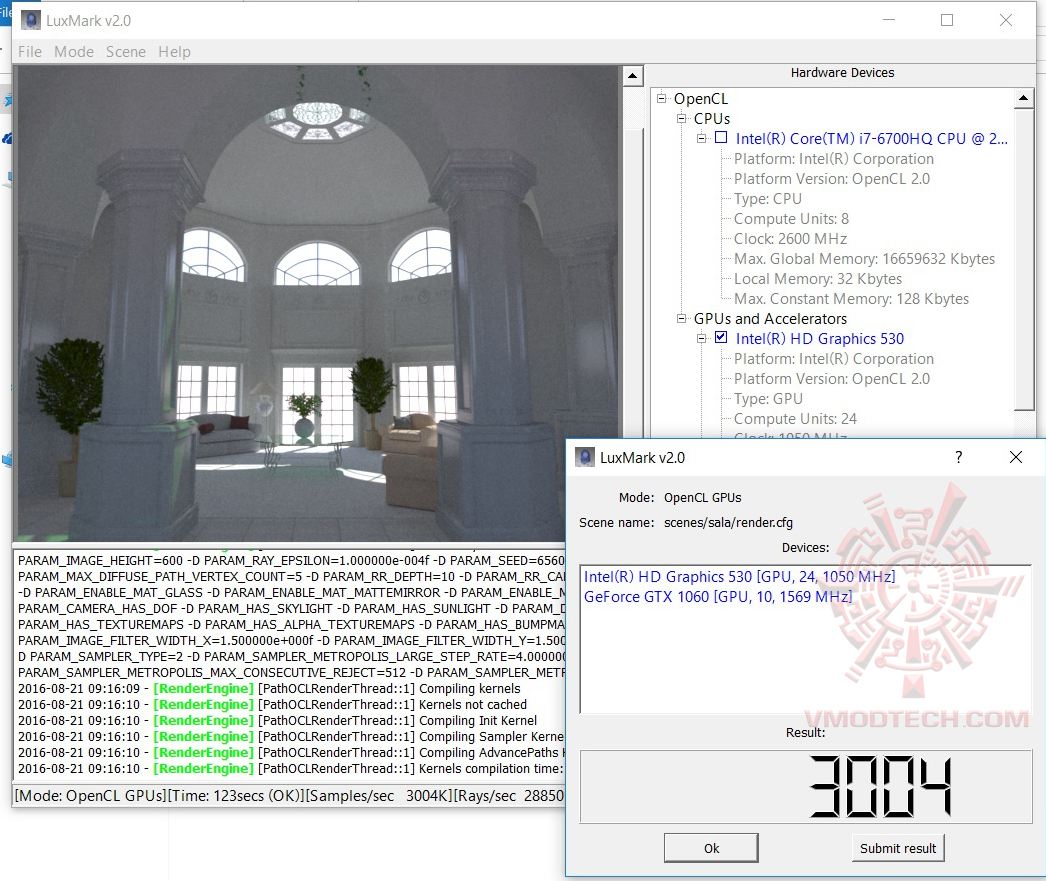The height and width of the screenshot is (881, 1046).
Task: Click the Hardware Devices panel header
Action: 842,73
